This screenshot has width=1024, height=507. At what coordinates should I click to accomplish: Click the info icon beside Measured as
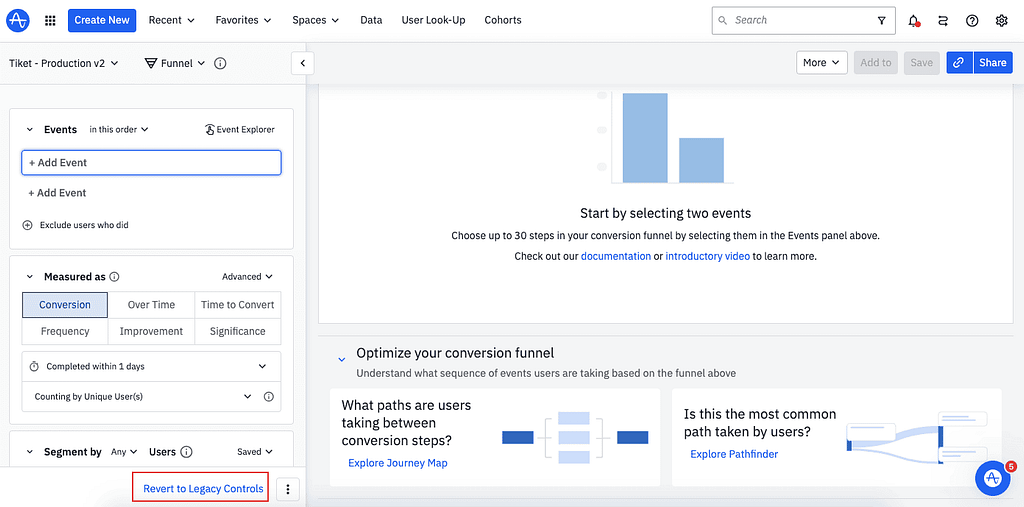click(x=114, y=277)
